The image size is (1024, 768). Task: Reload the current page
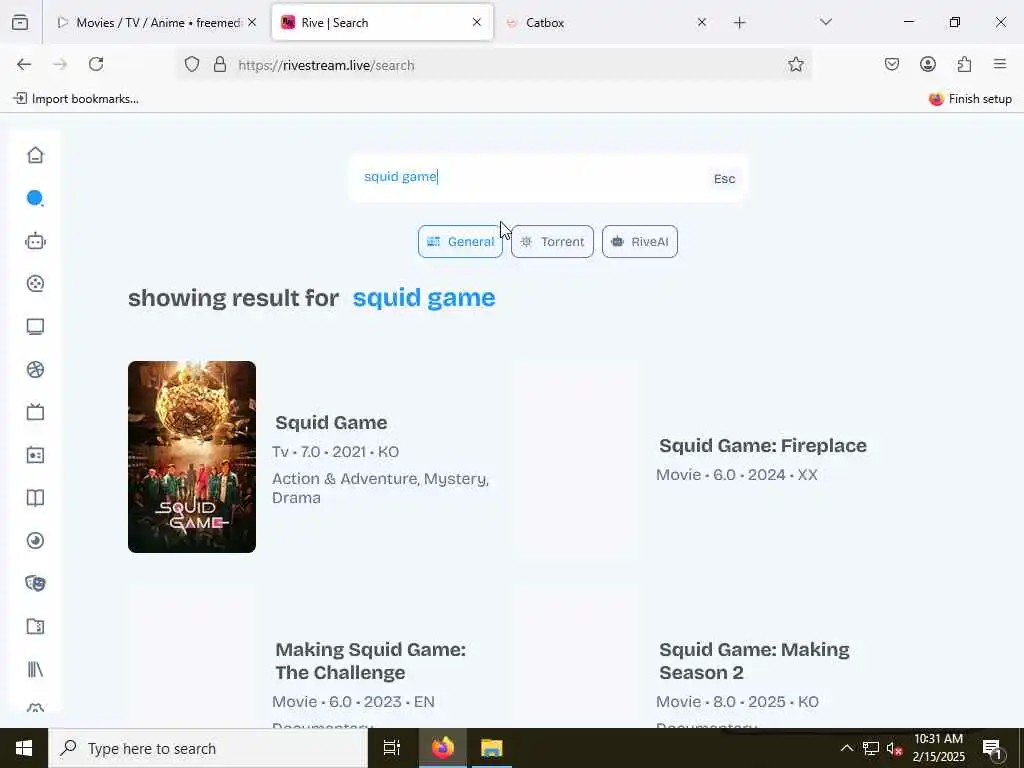point(96,64)
